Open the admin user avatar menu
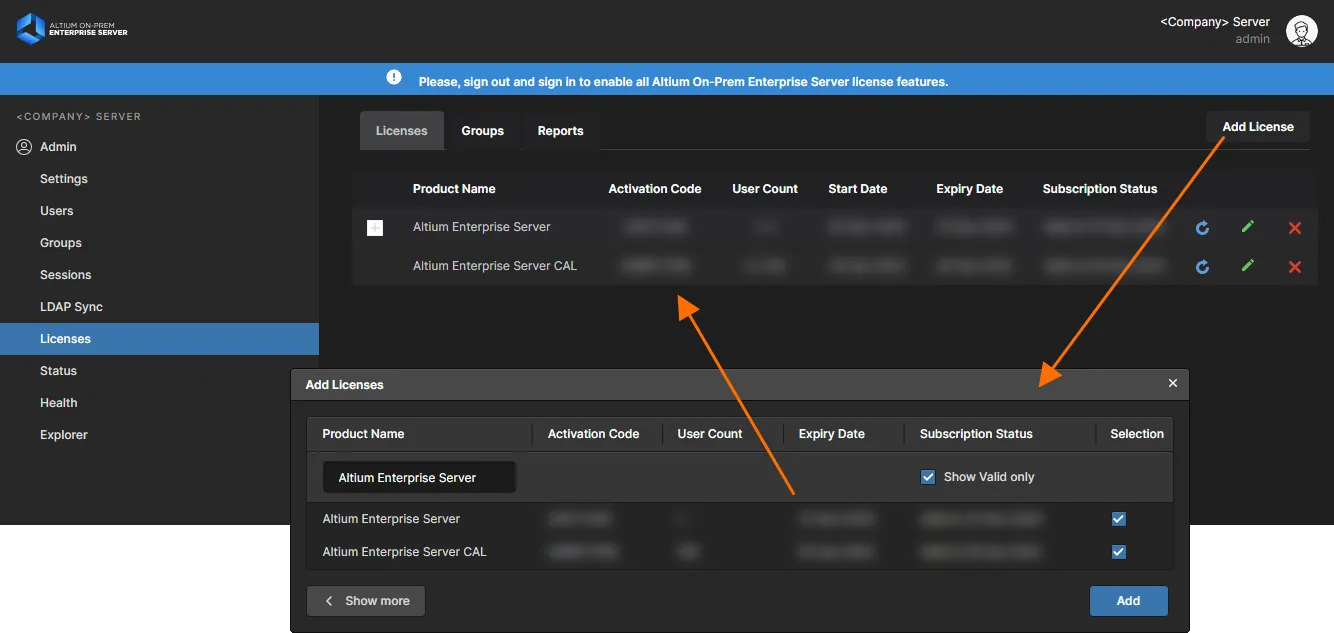1334x633 pixels. click(x=1301, y=31)
